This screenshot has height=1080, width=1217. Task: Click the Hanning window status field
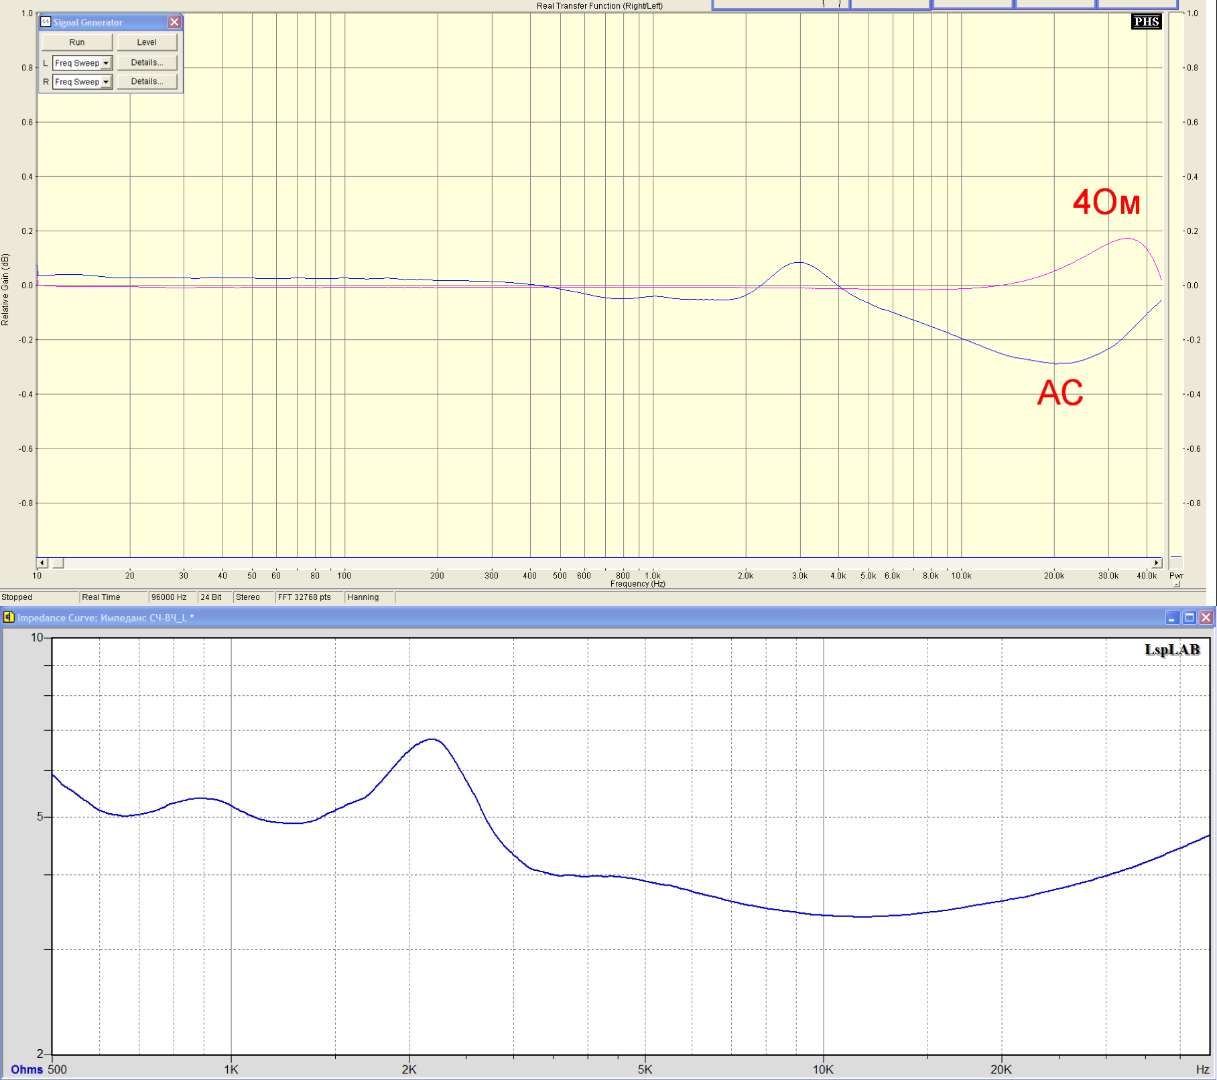(x=363, y=597)
